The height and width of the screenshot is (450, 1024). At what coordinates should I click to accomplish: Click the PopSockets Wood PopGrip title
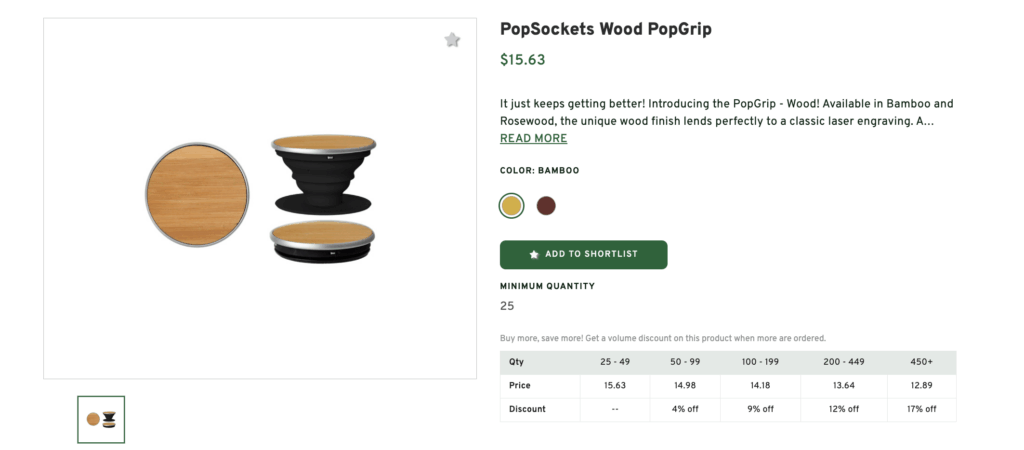tap(605, 29)
